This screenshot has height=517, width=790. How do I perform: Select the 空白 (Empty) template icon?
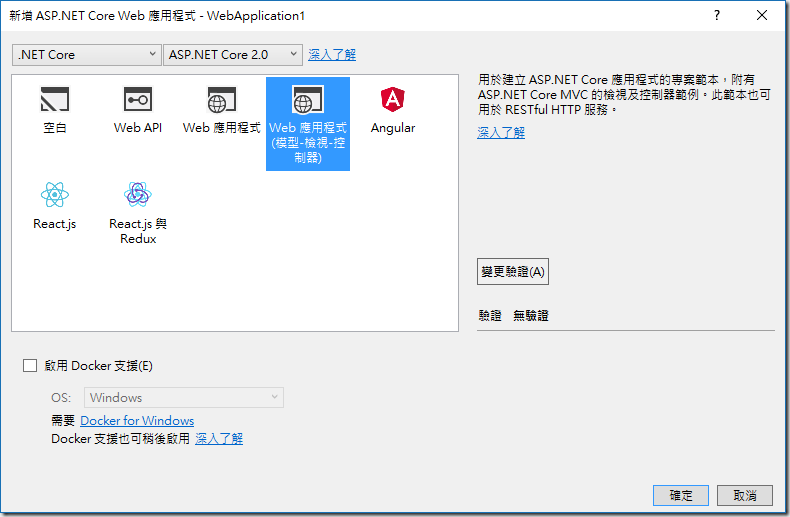54,99
